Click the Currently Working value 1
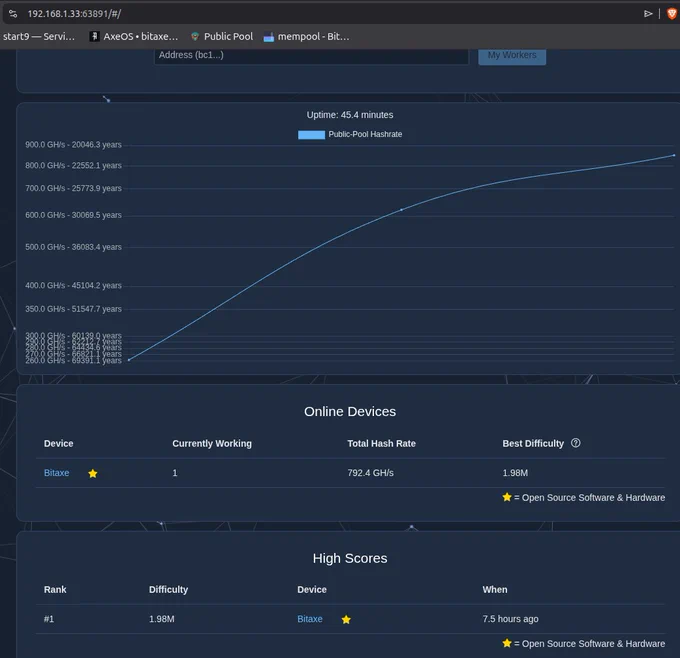Viewport: 680px width, 658px height. [175, 473]
